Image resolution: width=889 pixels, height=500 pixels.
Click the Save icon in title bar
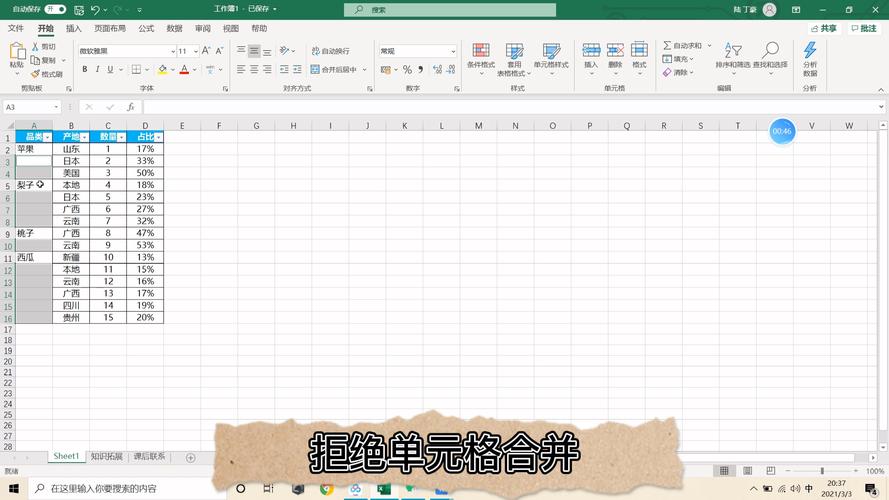pyautogui.click(x=79, y=10)
